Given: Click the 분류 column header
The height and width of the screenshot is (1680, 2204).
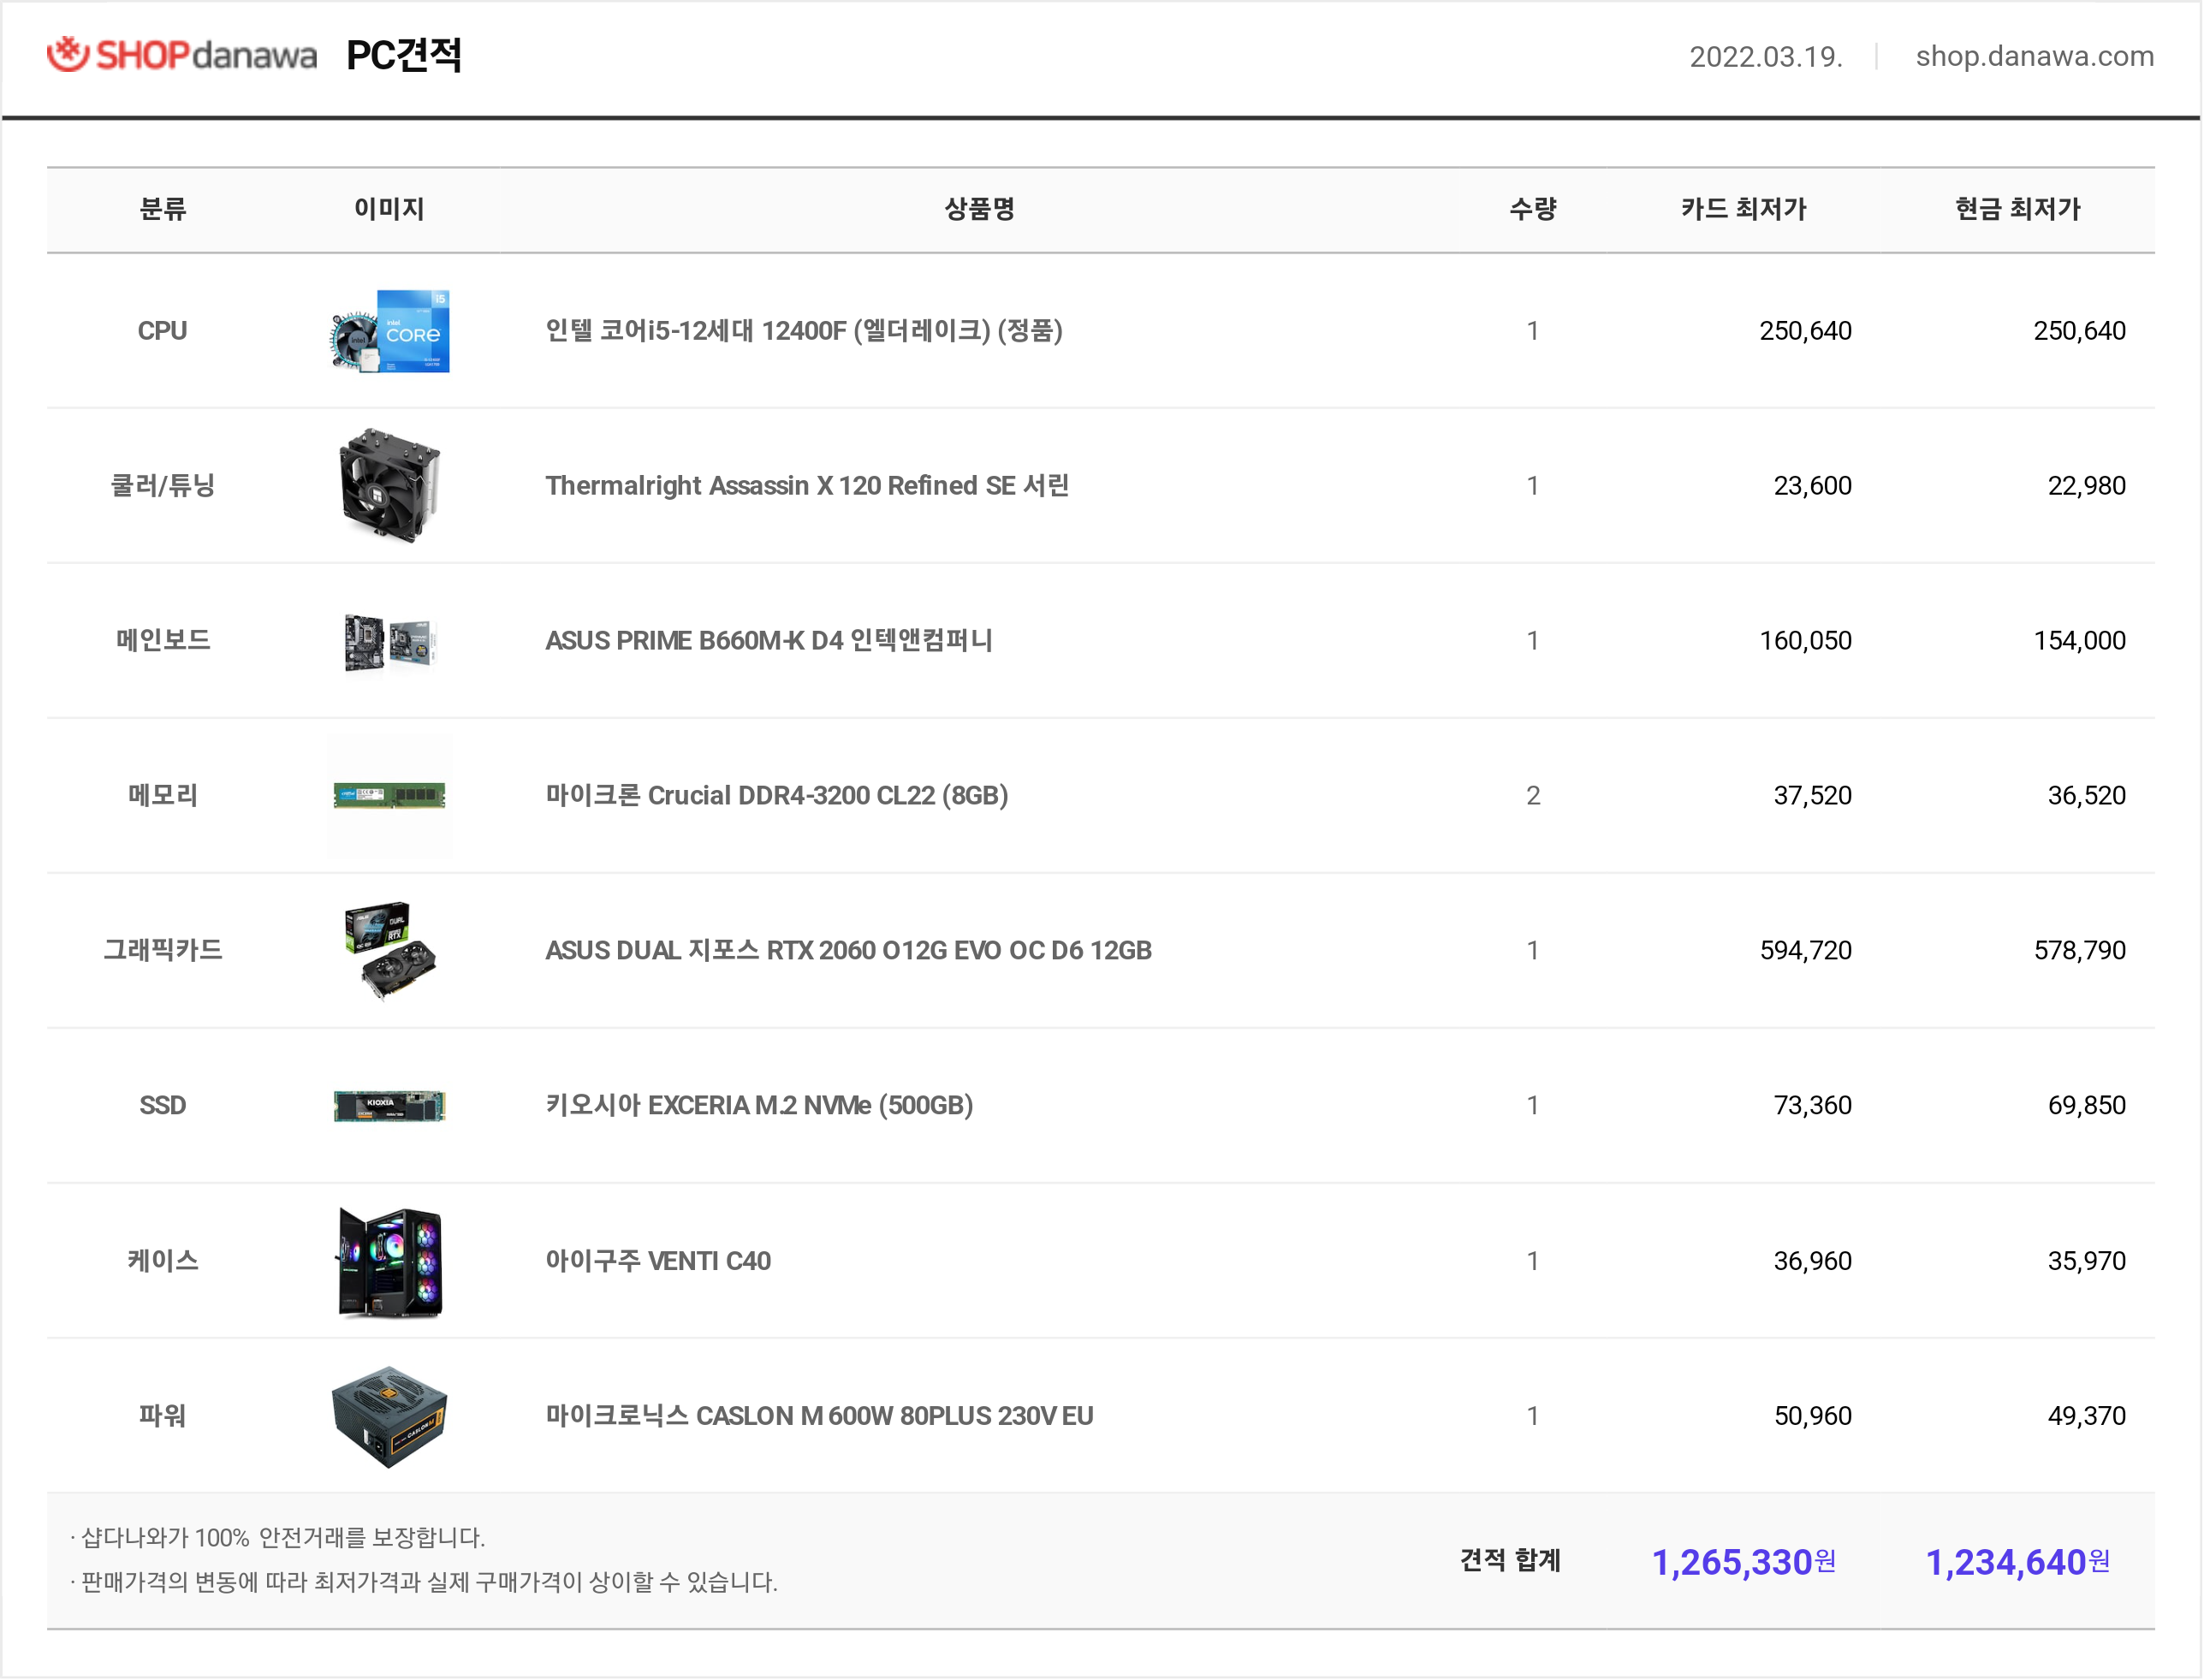Looking at the screenshot, I should (163, 209).
